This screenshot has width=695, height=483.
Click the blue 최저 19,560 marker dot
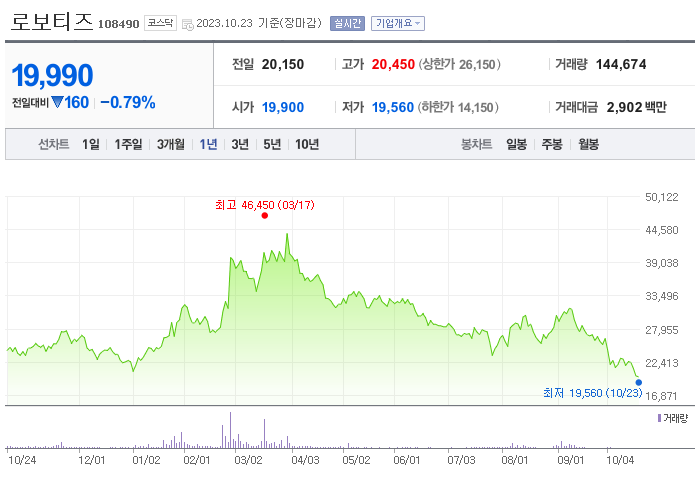[x=639, y=382]
